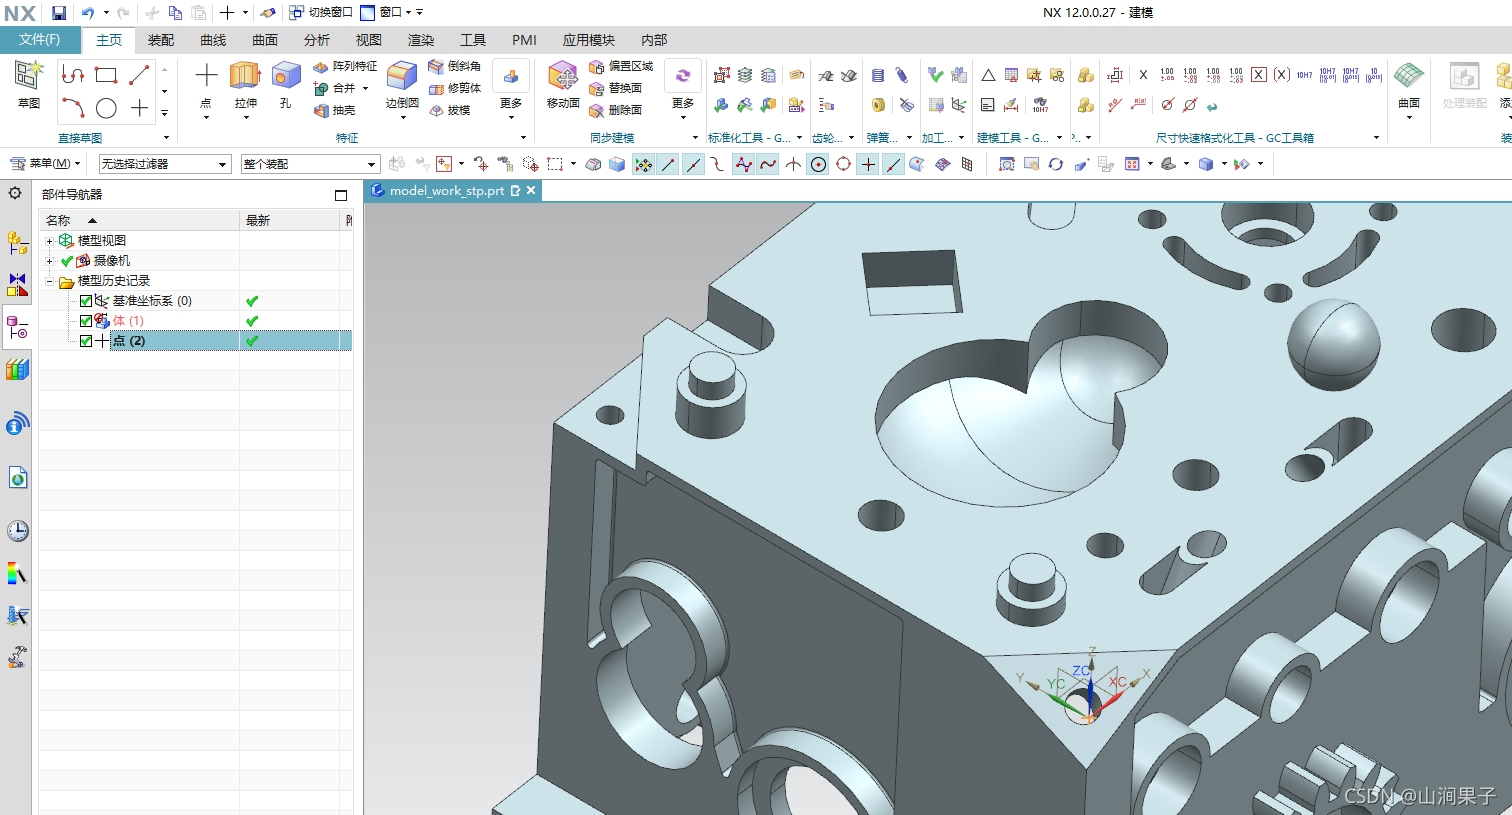Toggle the snap control point option

pos(743,164)
